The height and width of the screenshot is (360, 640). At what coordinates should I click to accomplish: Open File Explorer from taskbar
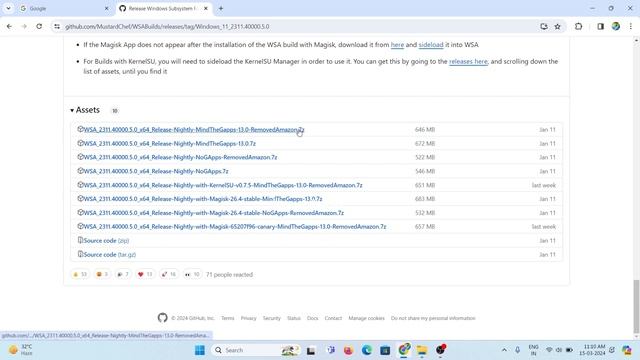(x=422, y=350)
